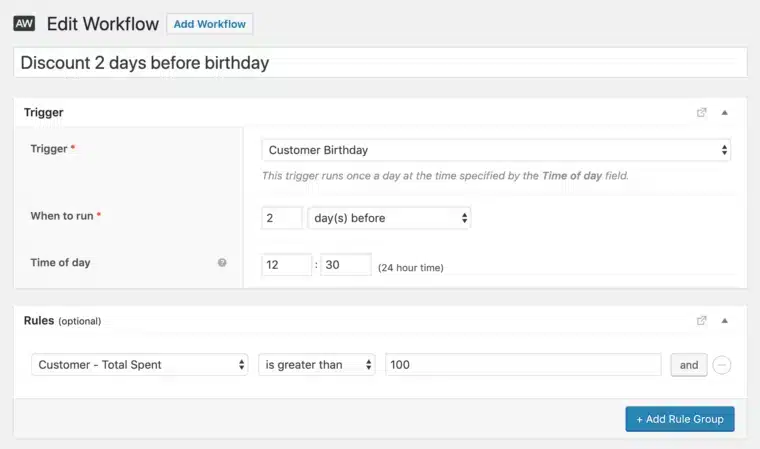The image size is (760, 449).
Task: Open the Customer Birthday trigger dropdown
Action: point(496,150)
